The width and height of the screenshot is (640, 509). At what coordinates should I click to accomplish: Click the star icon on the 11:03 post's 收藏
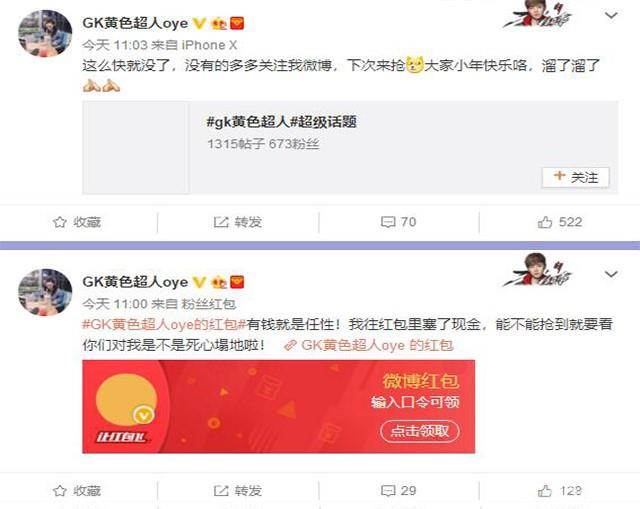60,222
